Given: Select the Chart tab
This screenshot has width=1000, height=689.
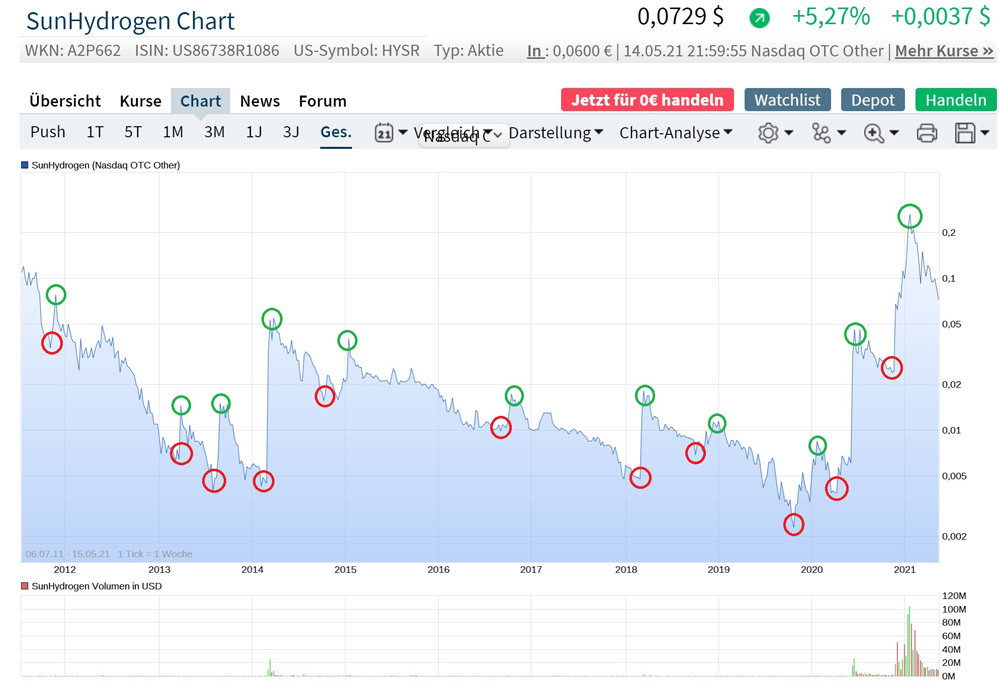Looking at the screenshot, I should (200, 101).
